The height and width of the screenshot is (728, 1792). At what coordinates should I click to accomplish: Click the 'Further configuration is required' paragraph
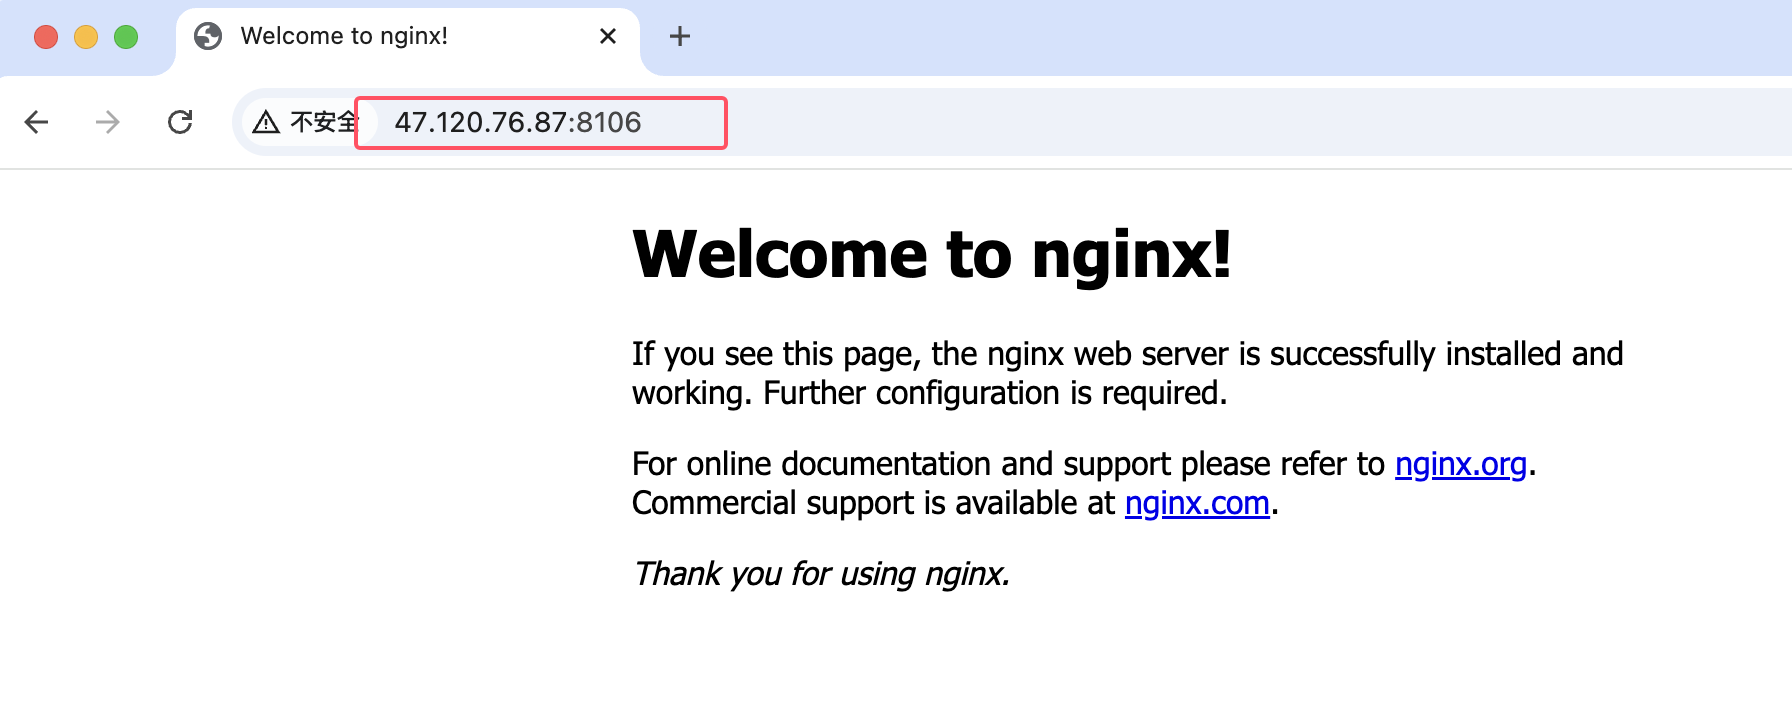[x=1127, y=373]
